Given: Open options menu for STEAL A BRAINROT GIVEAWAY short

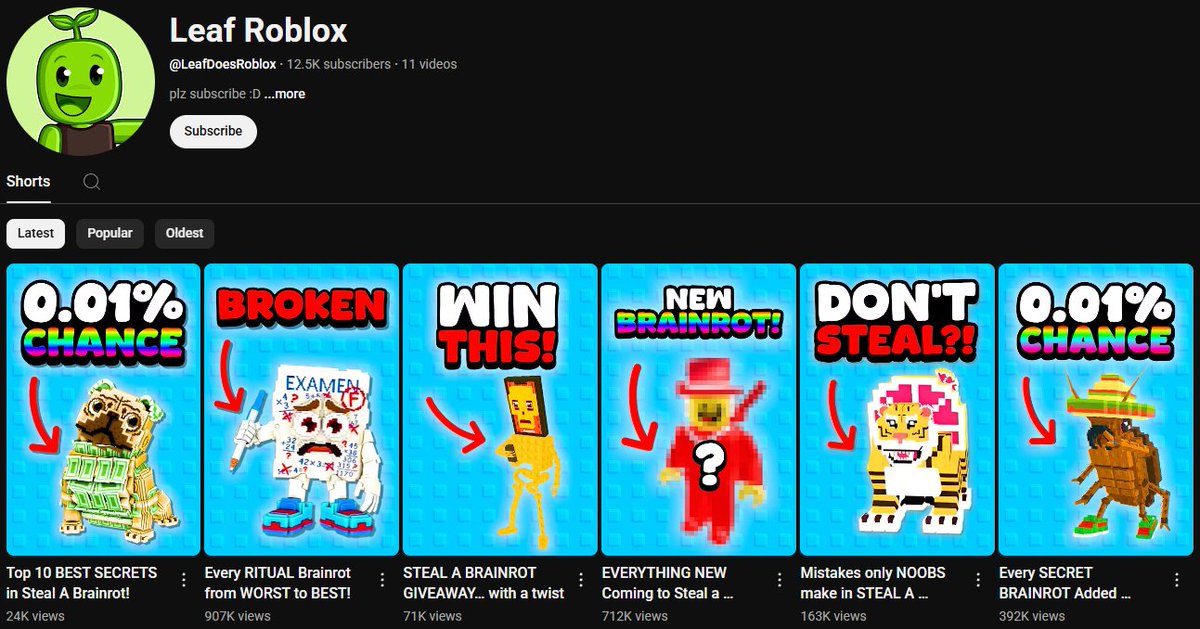Looking at the screenshot, I should [x=581, y=580].
